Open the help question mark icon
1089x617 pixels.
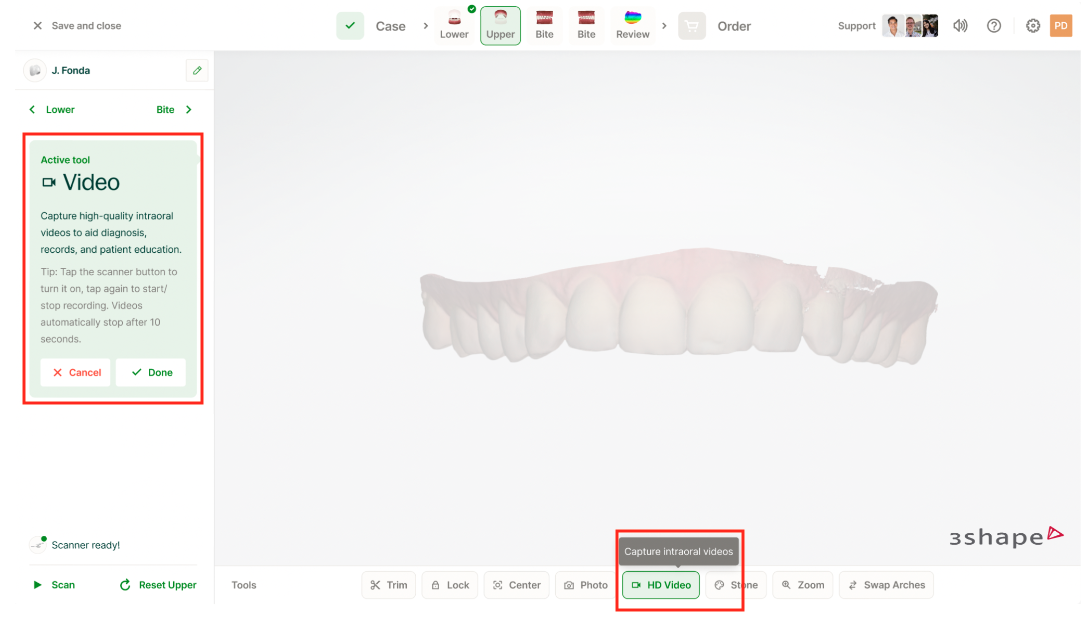994,26
